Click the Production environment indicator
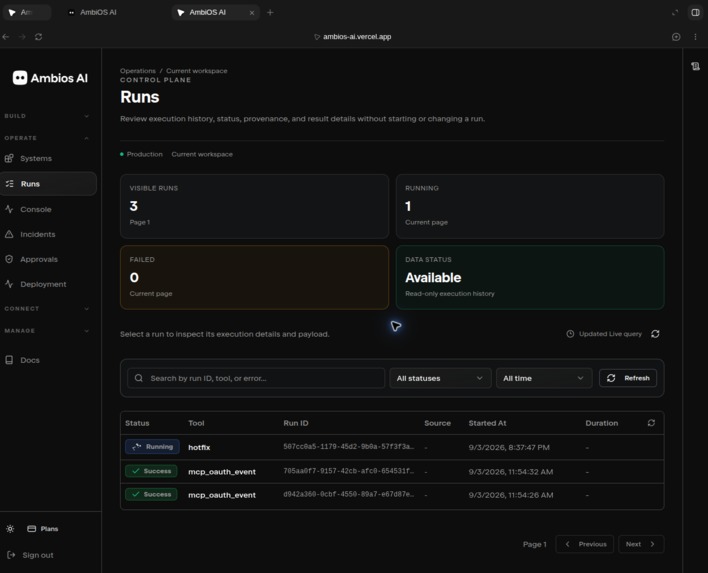The height and width of the screenshot is (573, 708). 141,154
